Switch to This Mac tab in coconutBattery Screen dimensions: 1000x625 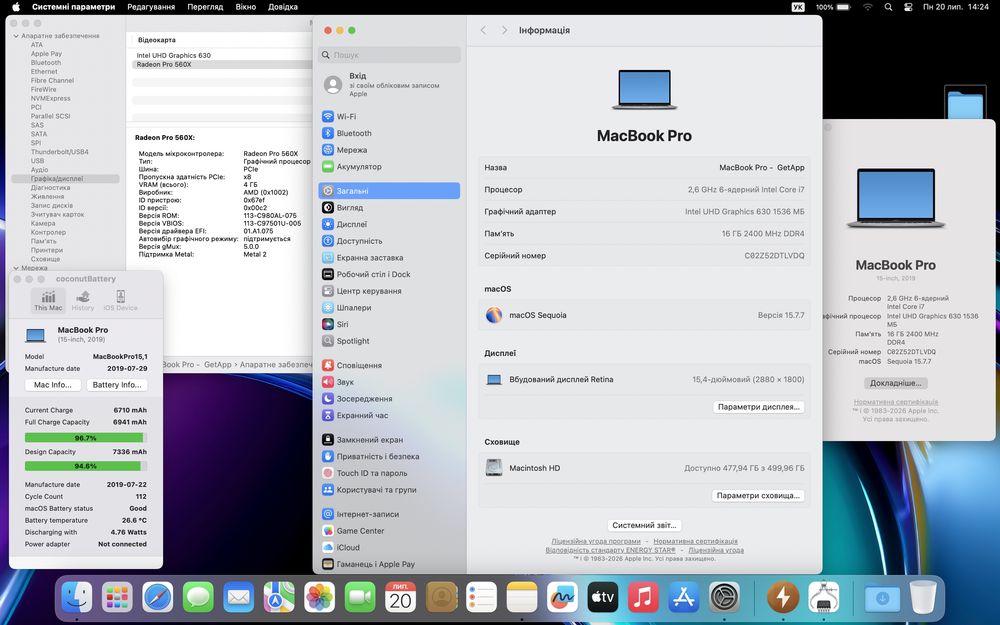(x=48, y=300)
